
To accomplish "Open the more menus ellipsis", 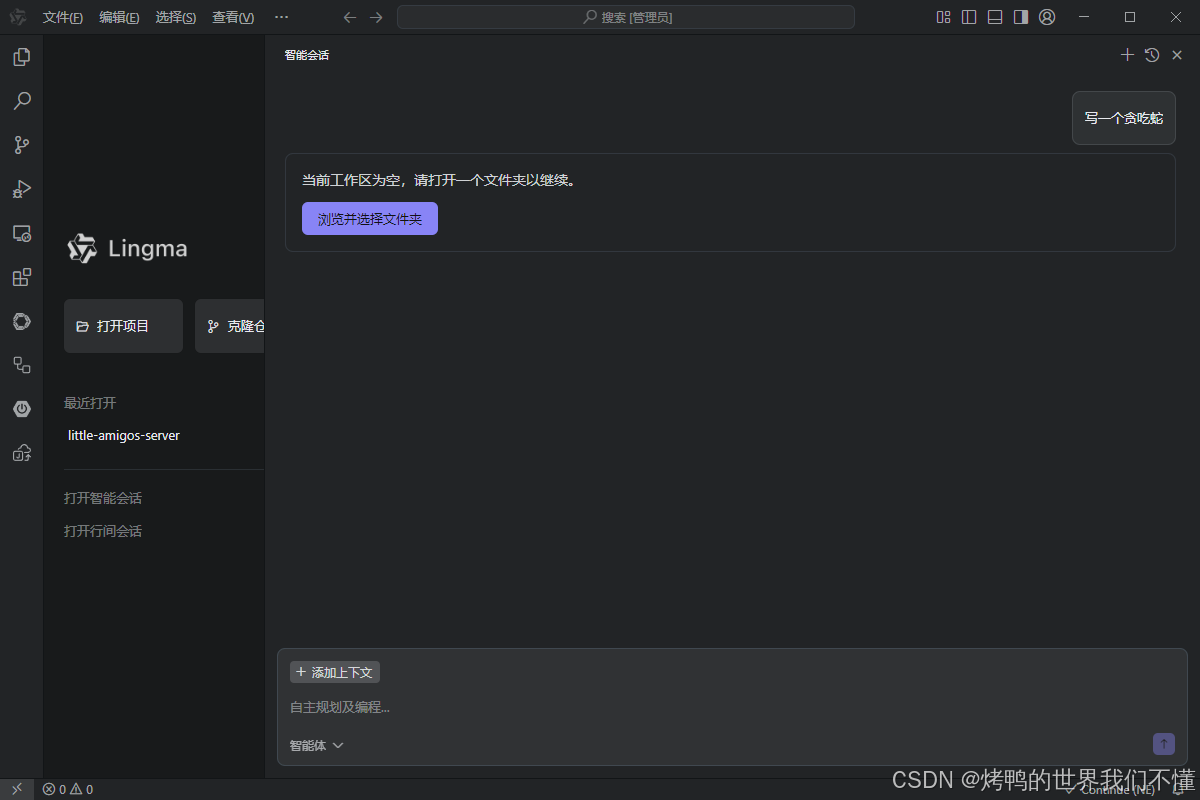I will tap(281, 17).
